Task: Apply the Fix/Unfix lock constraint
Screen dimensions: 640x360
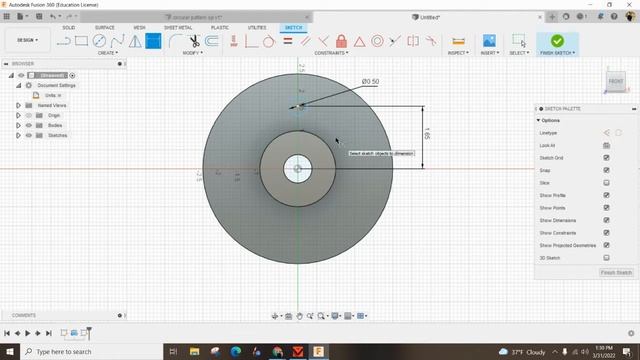Action: pos(341,41)
